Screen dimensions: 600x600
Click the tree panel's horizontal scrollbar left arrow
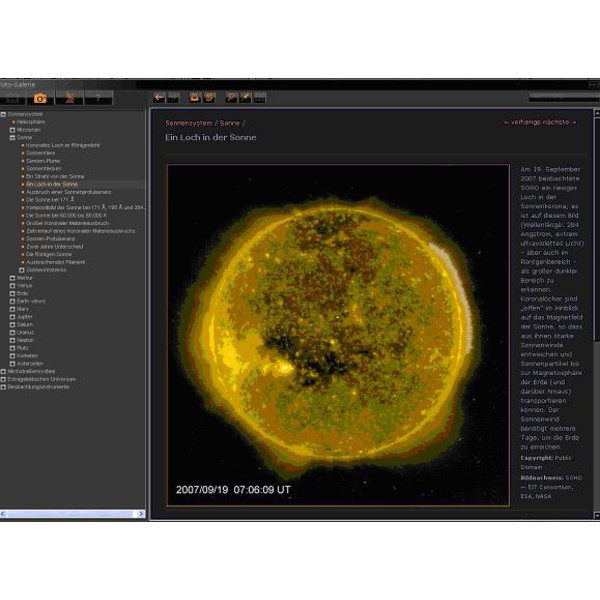point(3,514)
